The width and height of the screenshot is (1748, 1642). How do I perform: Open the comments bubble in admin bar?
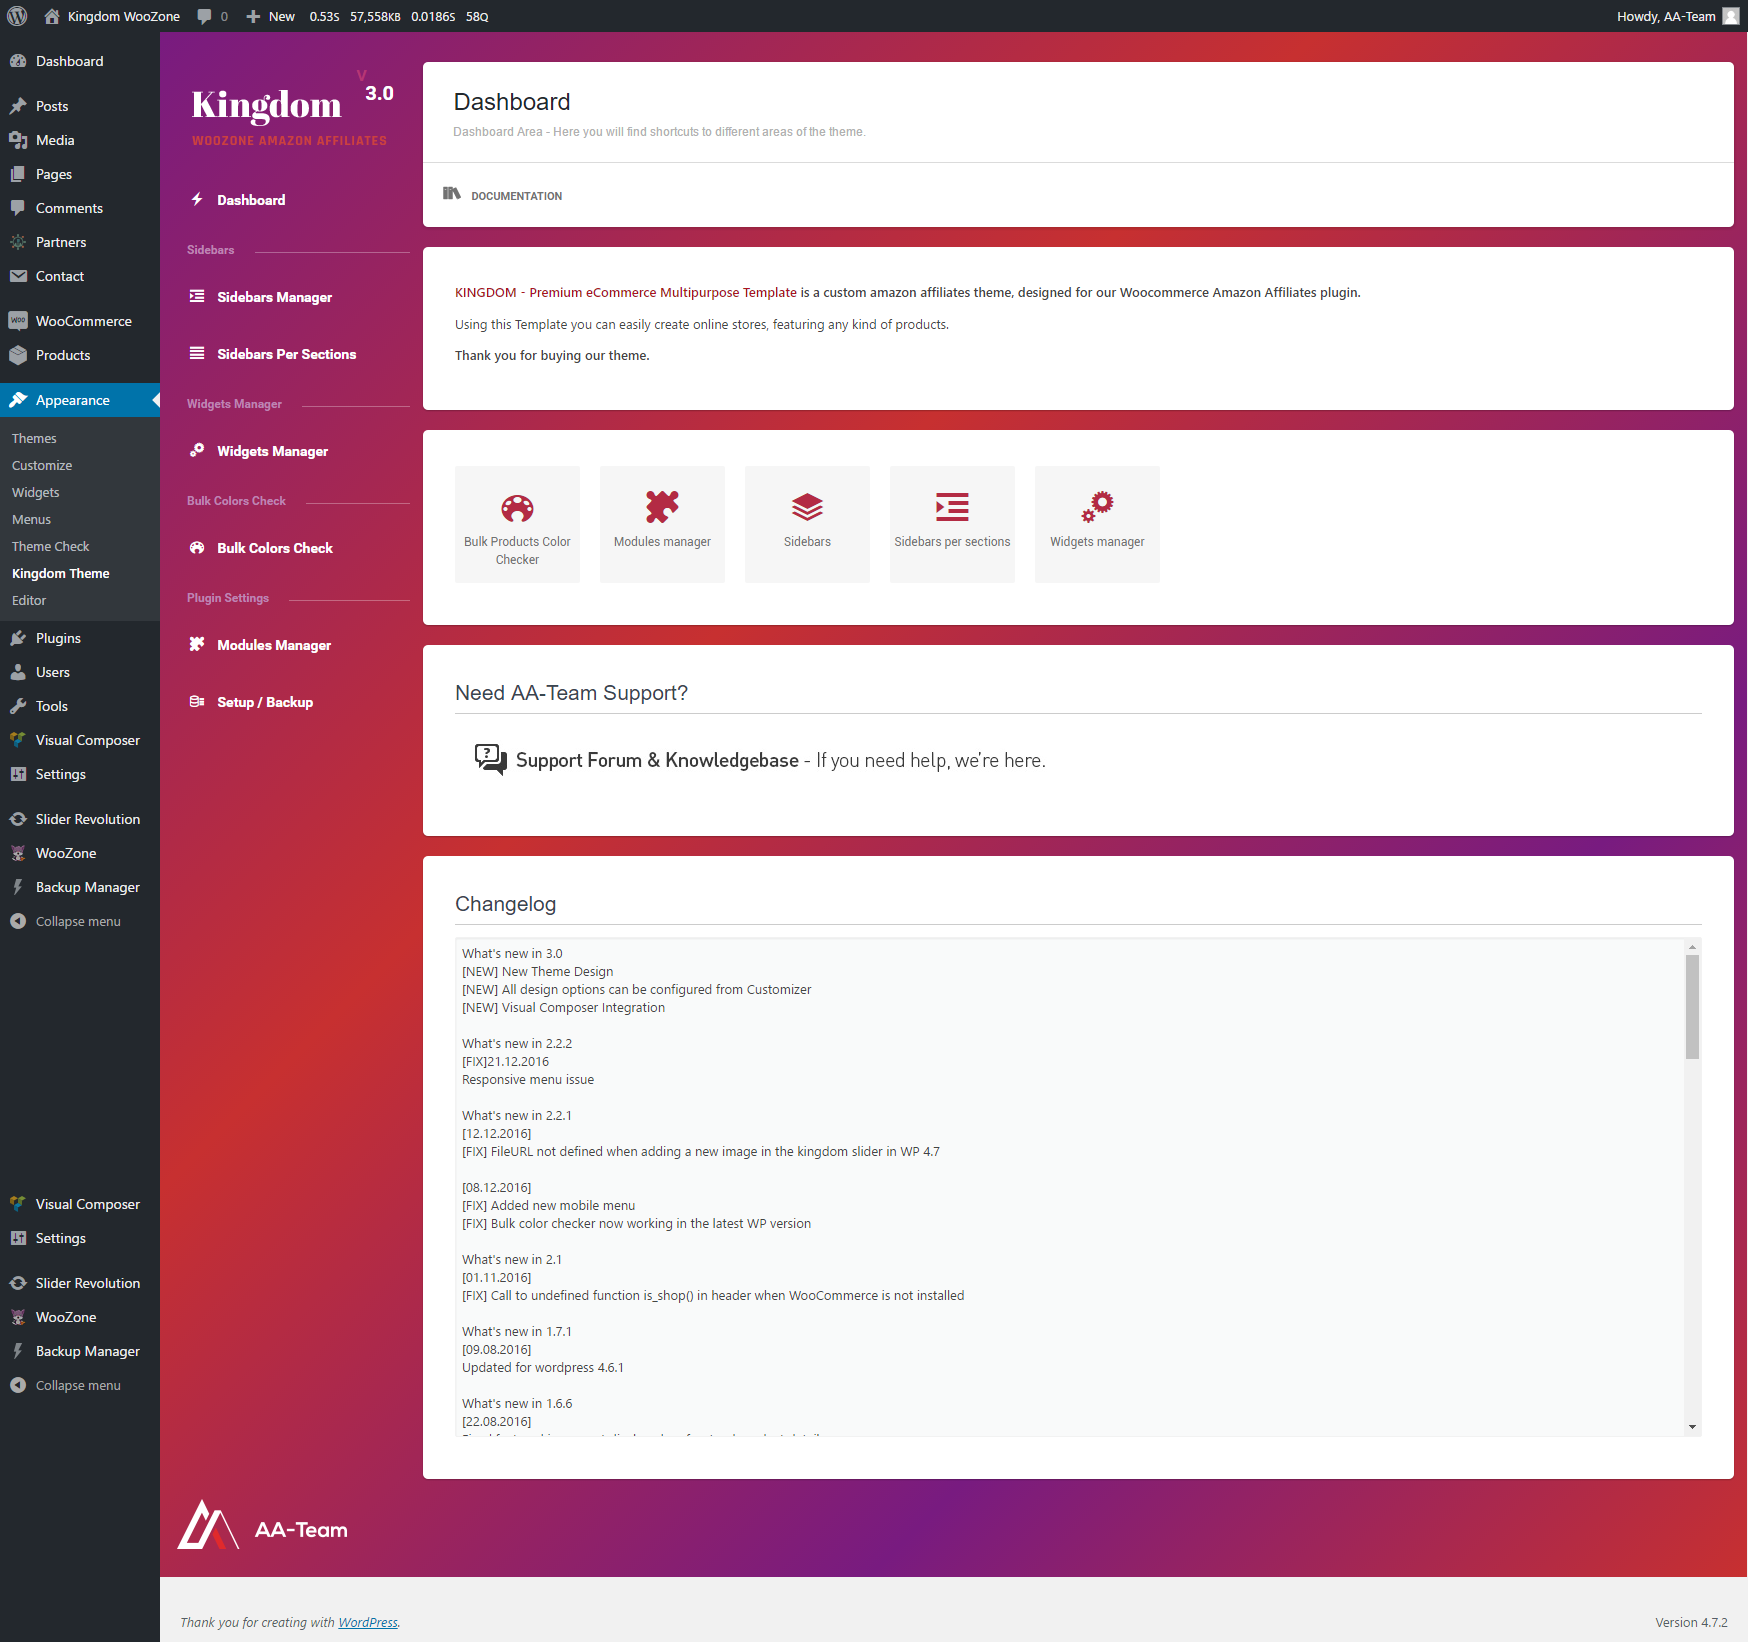click(x=212, y=16)
